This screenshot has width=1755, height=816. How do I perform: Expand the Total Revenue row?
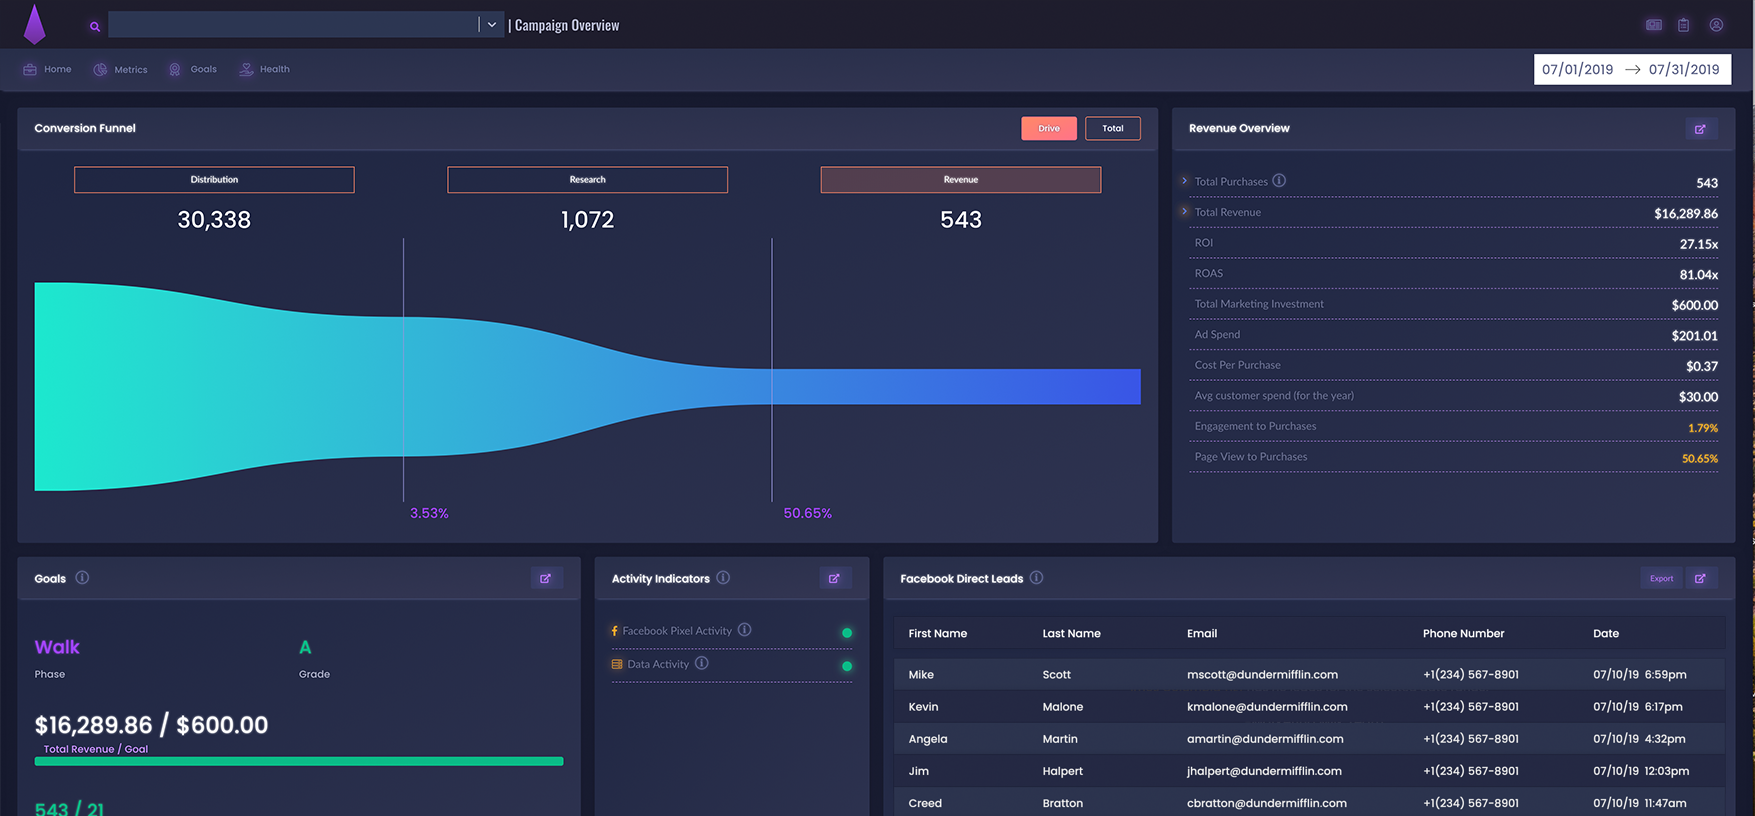click(1185, 211)
